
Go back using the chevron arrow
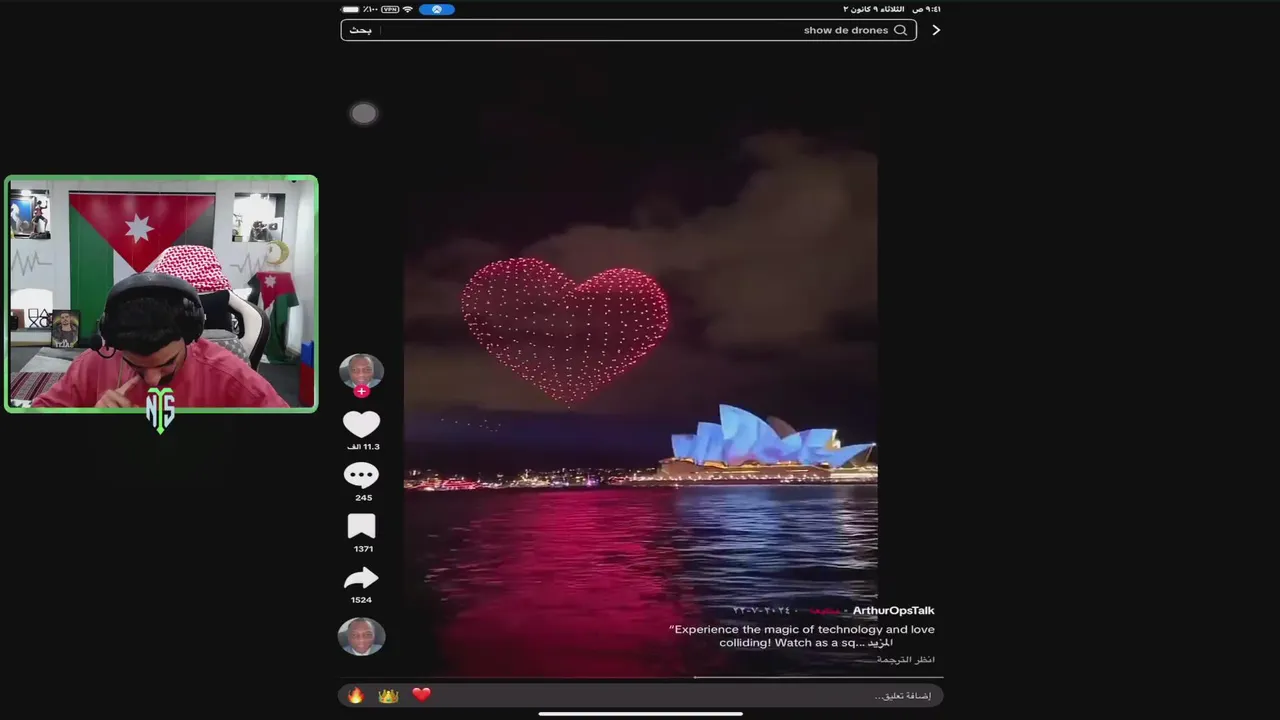(x=936, y=30)
